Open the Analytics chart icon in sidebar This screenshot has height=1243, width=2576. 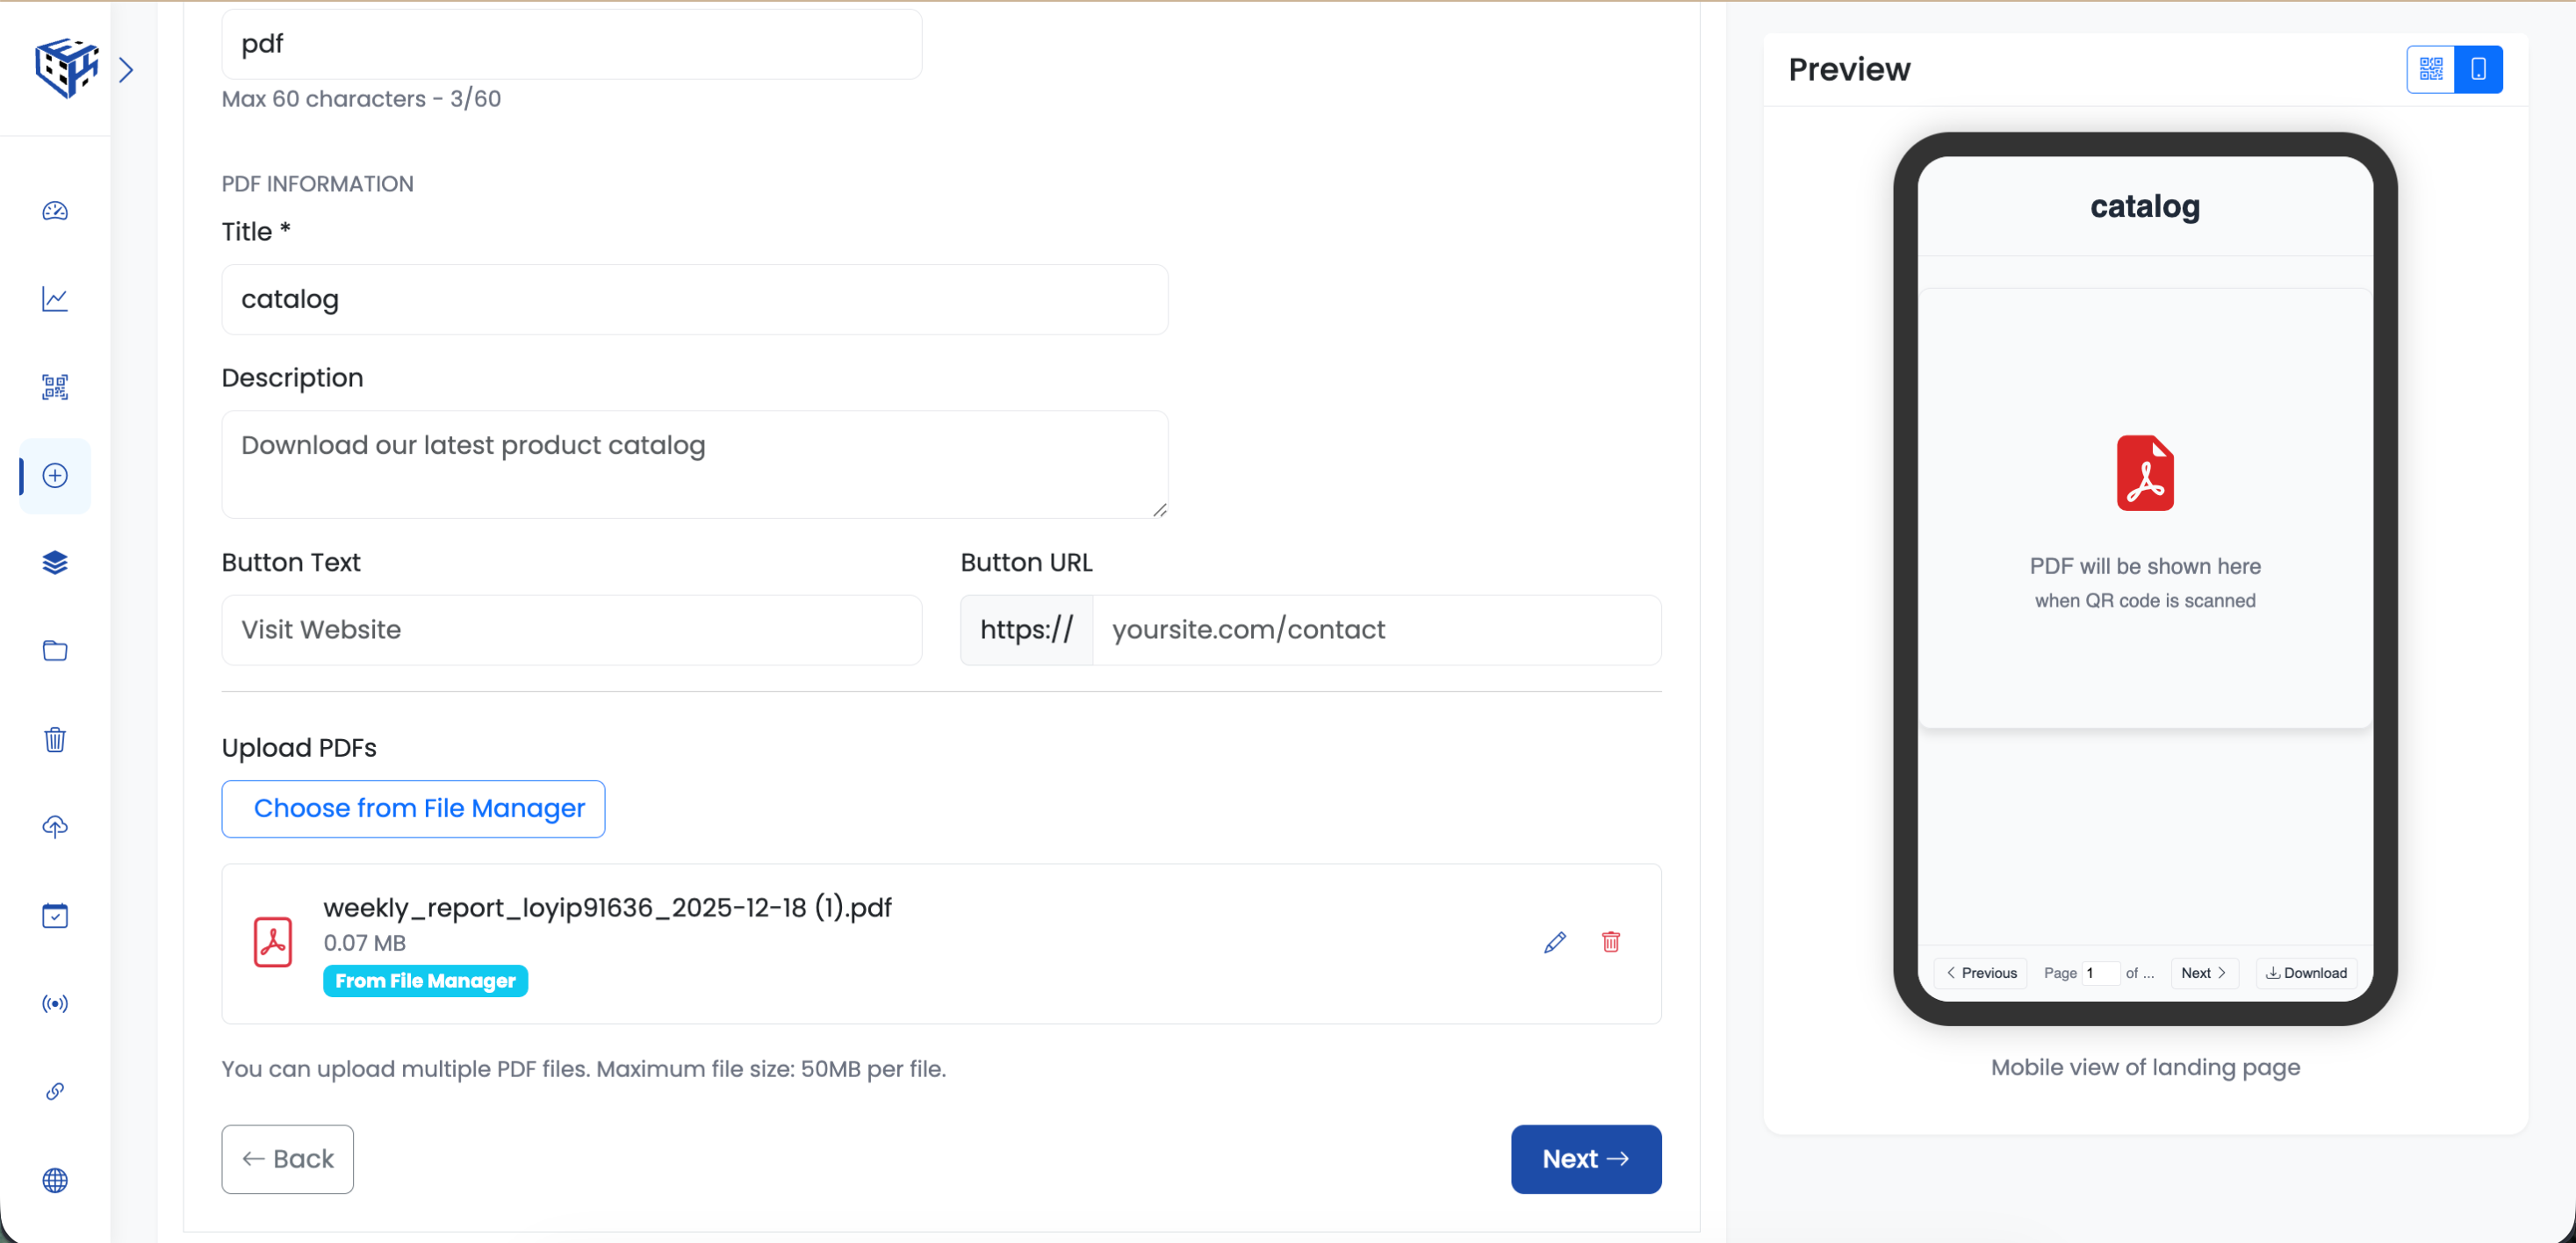pyautogui.click(x=55, y=299)
